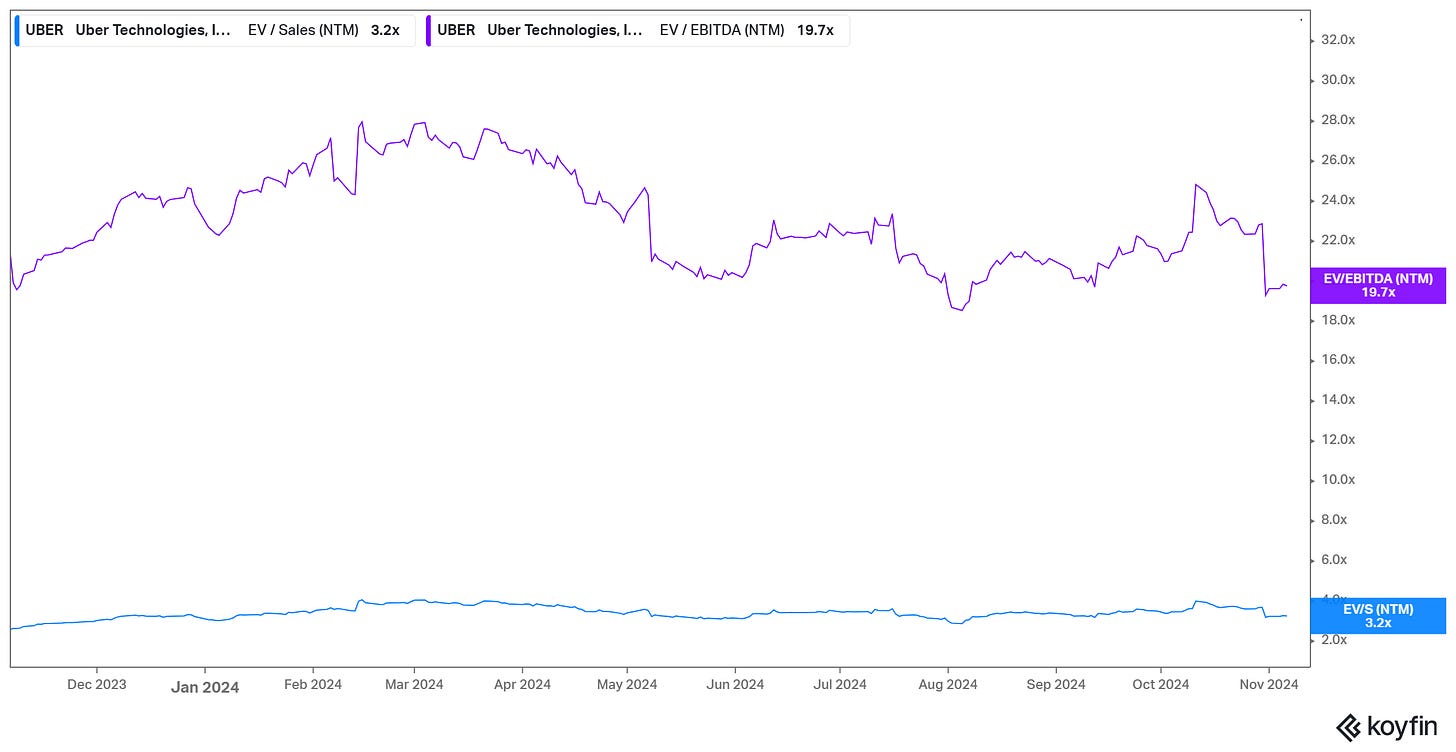This screenshot has width=1456, height=752.
Task: Click the Apr 2024 x-axis label
Action: coord(522,685)
